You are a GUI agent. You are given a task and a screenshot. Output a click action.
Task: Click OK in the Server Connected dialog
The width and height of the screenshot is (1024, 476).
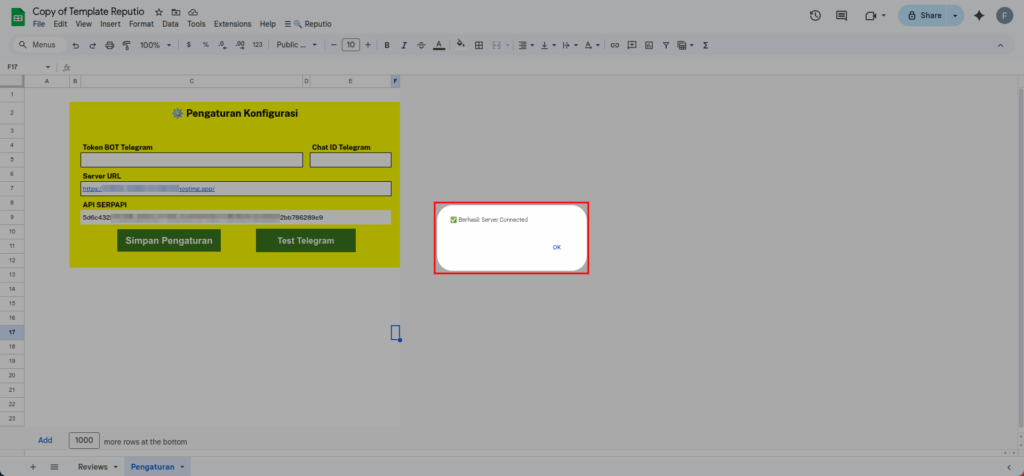click(557, 247)
